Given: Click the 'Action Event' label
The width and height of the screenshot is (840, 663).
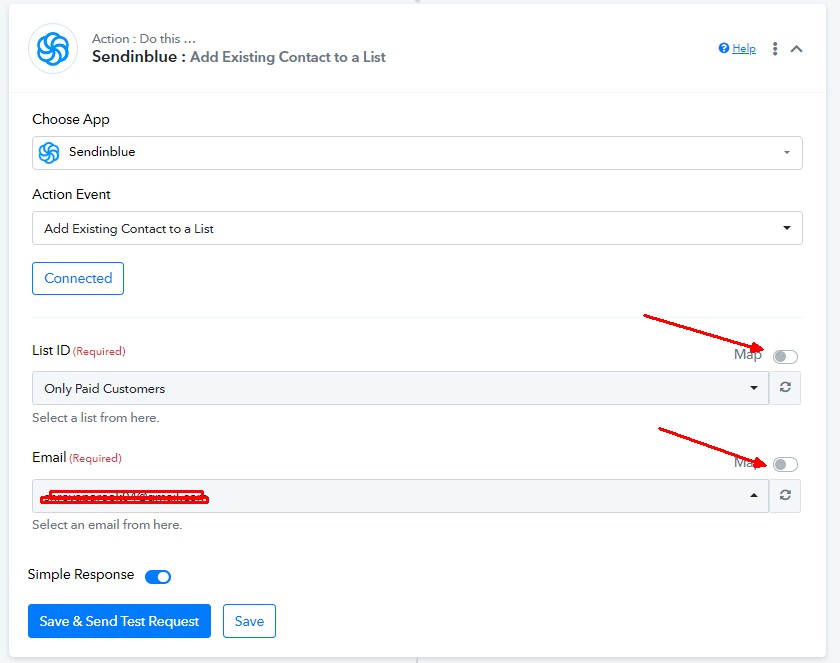Looking at the screenshot, I should click(71, 194).
